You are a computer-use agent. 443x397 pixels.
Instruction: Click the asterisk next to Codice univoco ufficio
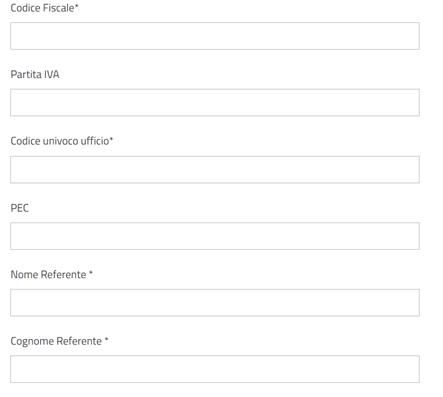112,139
